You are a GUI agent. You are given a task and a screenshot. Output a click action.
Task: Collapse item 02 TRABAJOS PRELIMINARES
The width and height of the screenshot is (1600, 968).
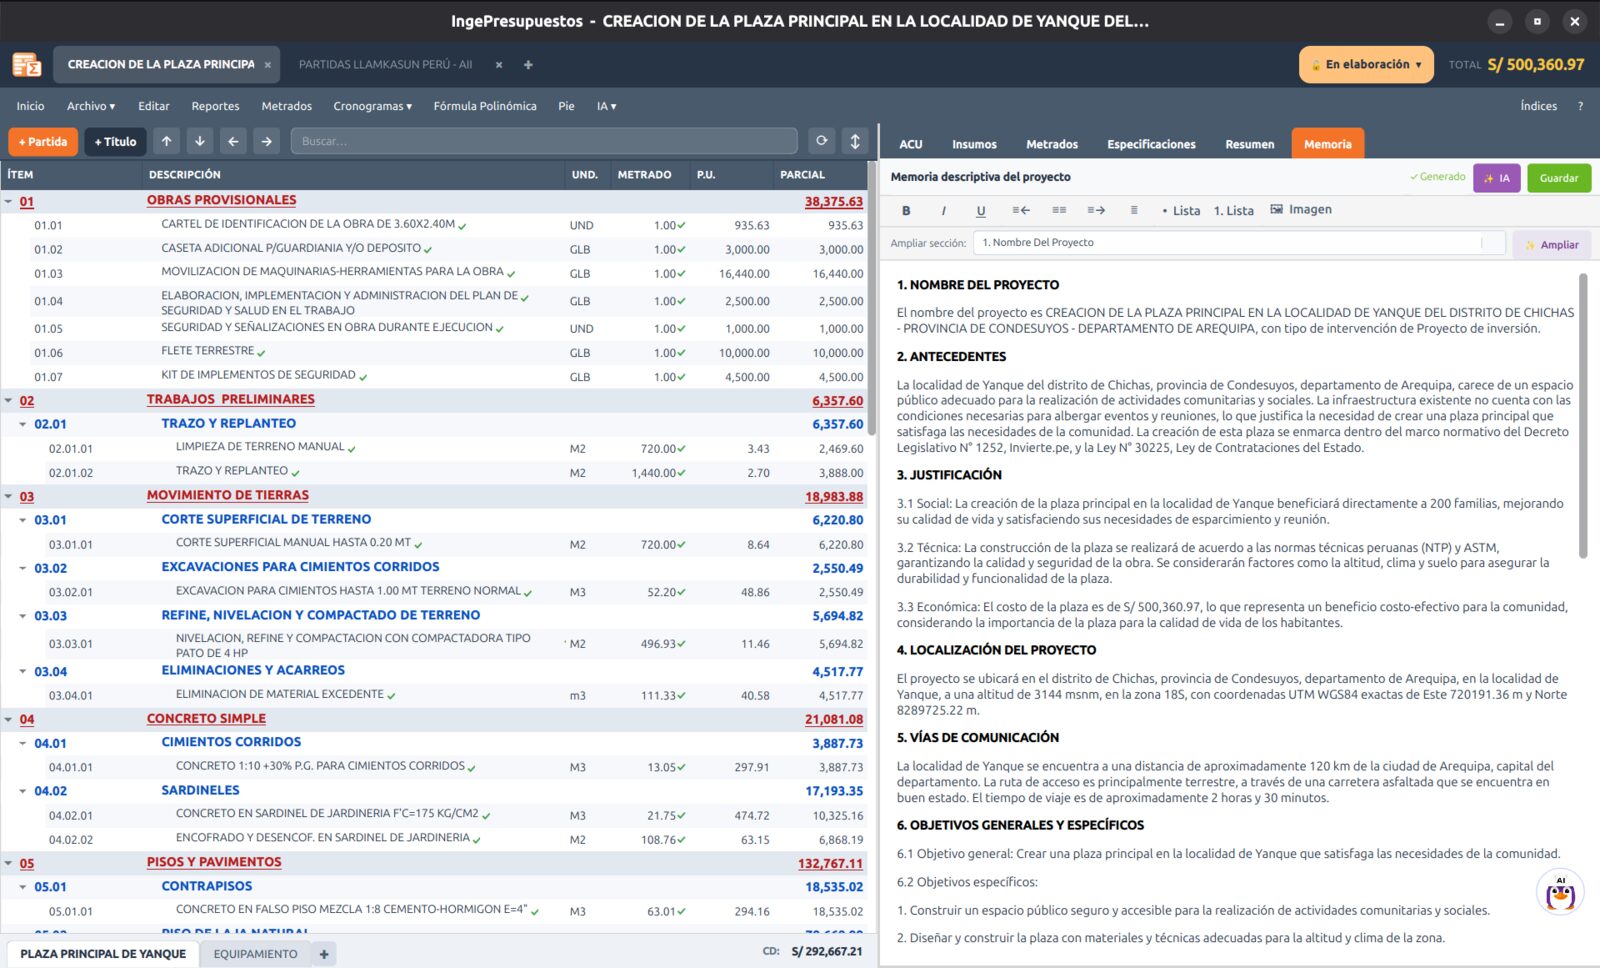coord(9,401)
